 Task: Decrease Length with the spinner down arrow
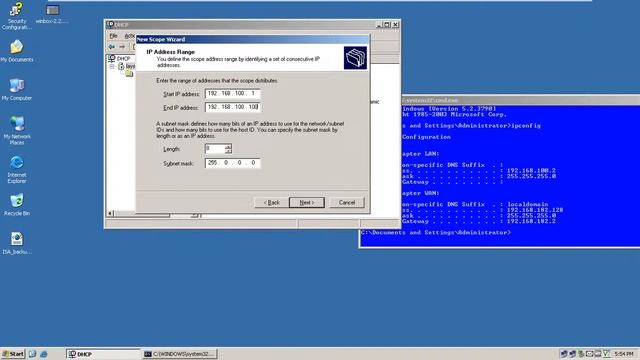[228, 151]
